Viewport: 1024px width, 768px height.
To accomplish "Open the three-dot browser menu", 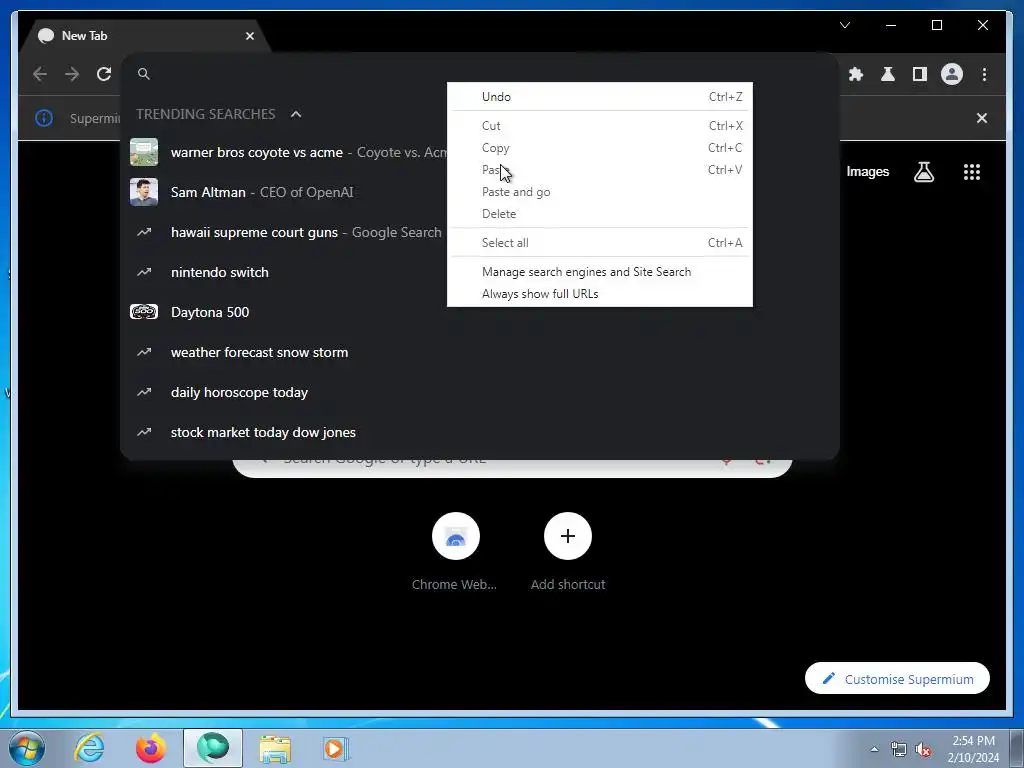I will 984,74.
